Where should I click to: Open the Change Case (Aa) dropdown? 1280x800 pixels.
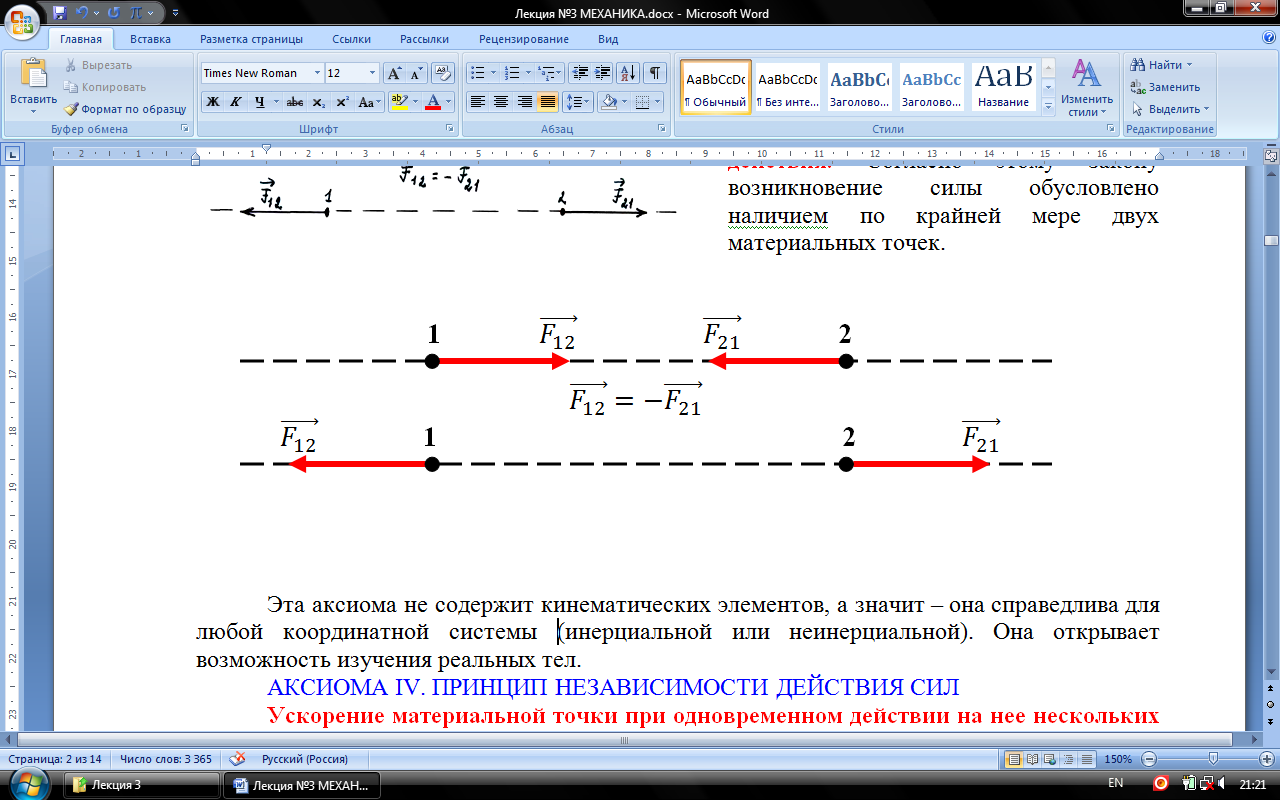click(x=370, y=102)
